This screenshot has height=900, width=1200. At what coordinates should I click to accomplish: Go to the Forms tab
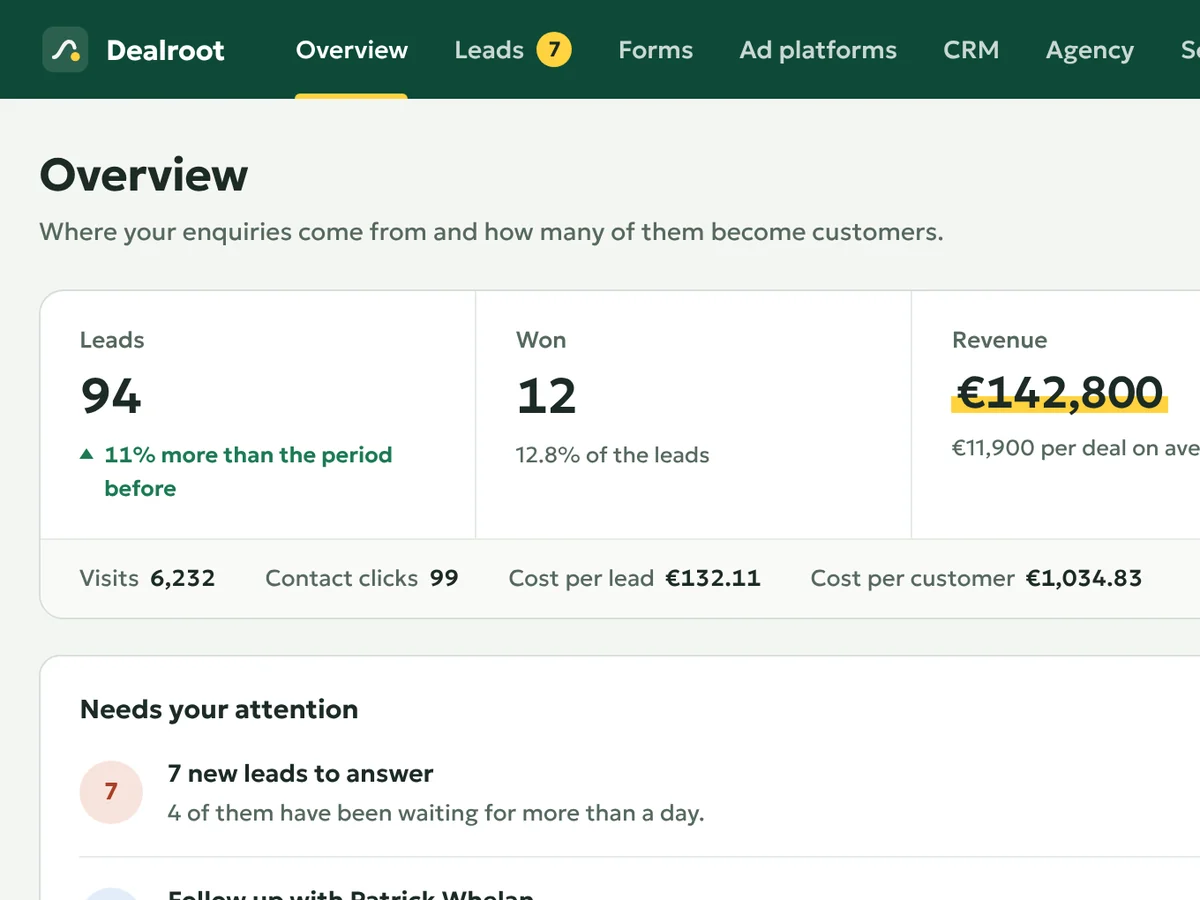pos(655,50)
